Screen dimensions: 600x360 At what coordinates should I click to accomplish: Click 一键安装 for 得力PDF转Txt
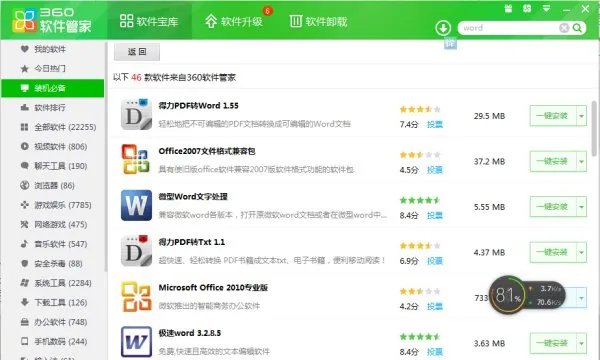point(553,252)
